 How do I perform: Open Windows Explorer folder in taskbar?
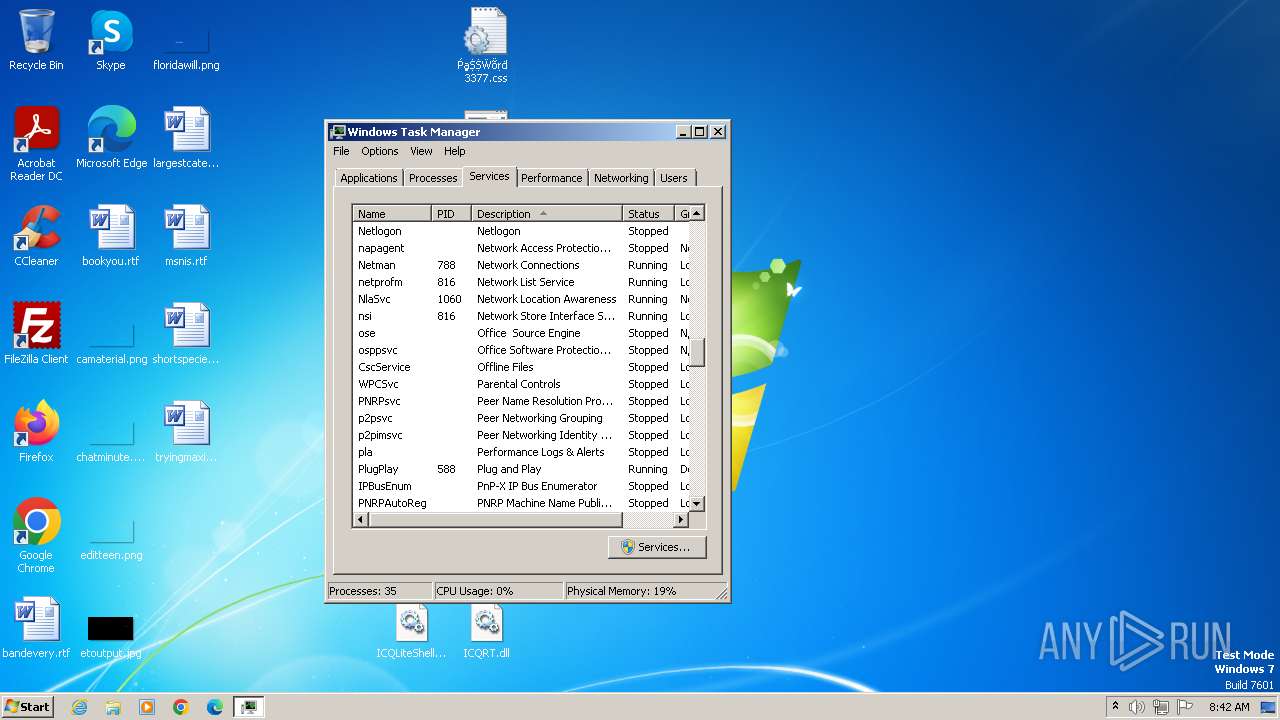113,707
